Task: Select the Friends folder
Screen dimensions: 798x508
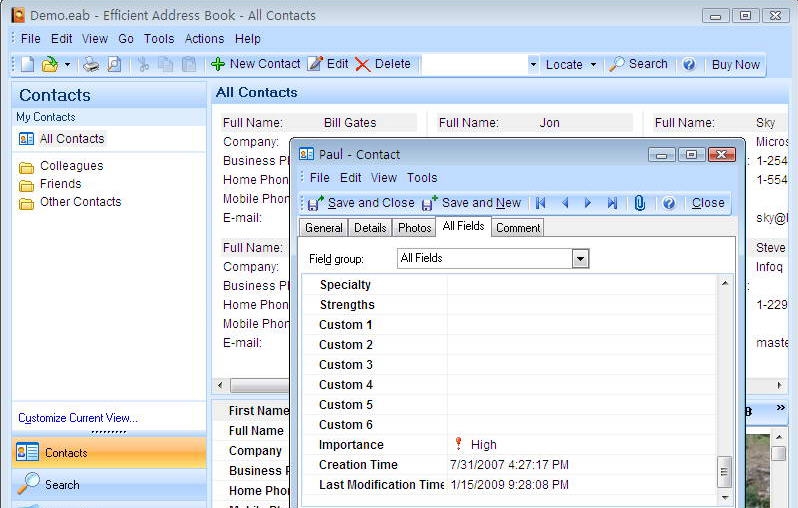Action: 60,184
